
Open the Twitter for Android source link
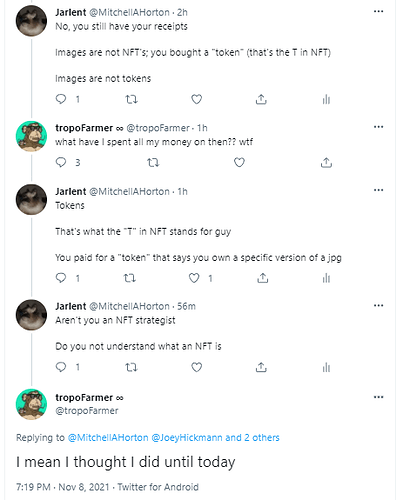click(158, 487)
